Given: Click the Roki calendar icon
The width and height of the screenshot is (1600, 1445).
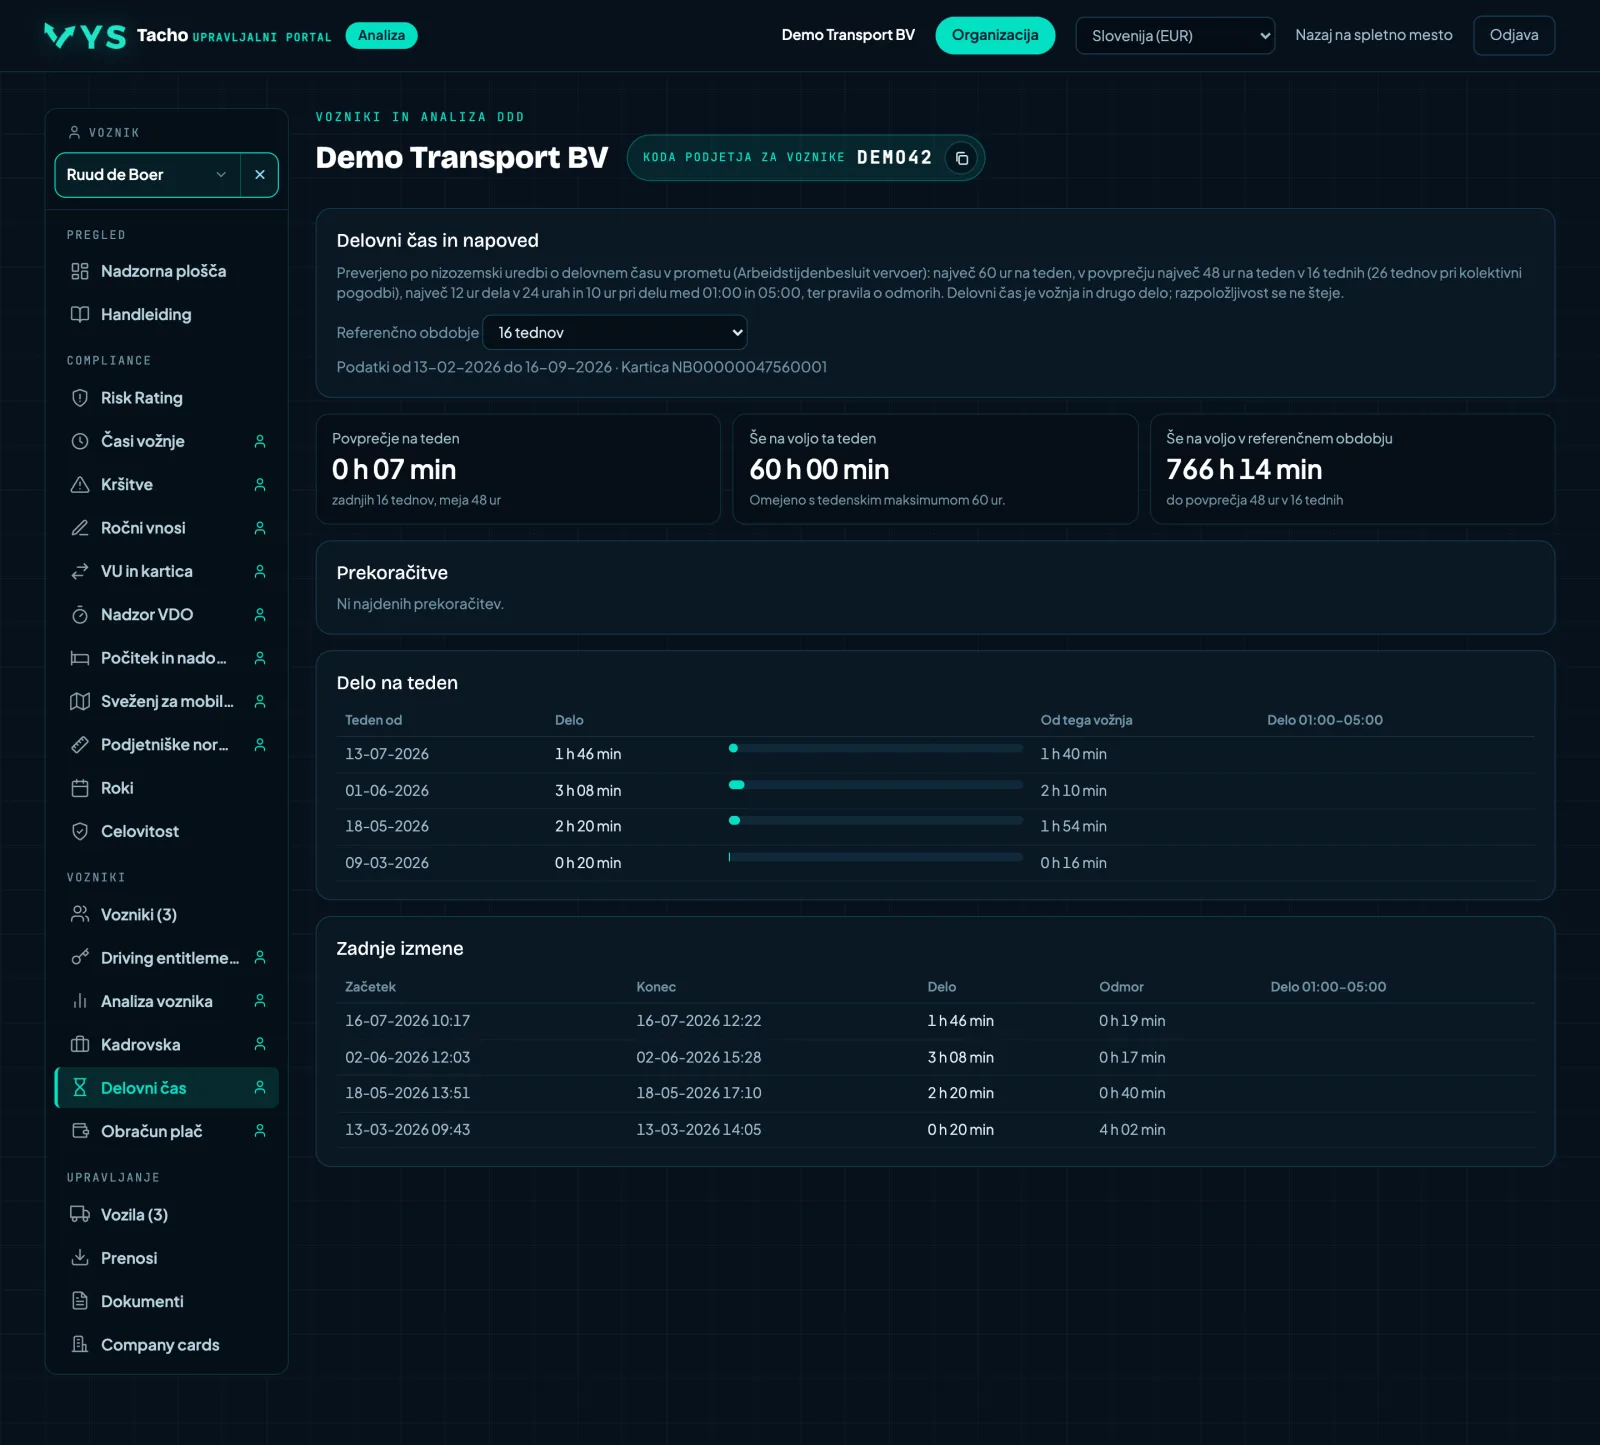Looking at the screenshot, I should click(x=80, y=788).
